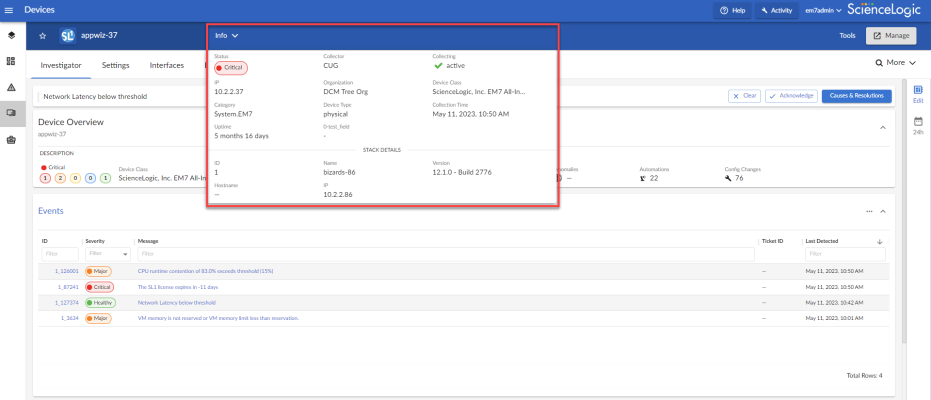Switch to the Interfaces tab

tap(166, 65)
